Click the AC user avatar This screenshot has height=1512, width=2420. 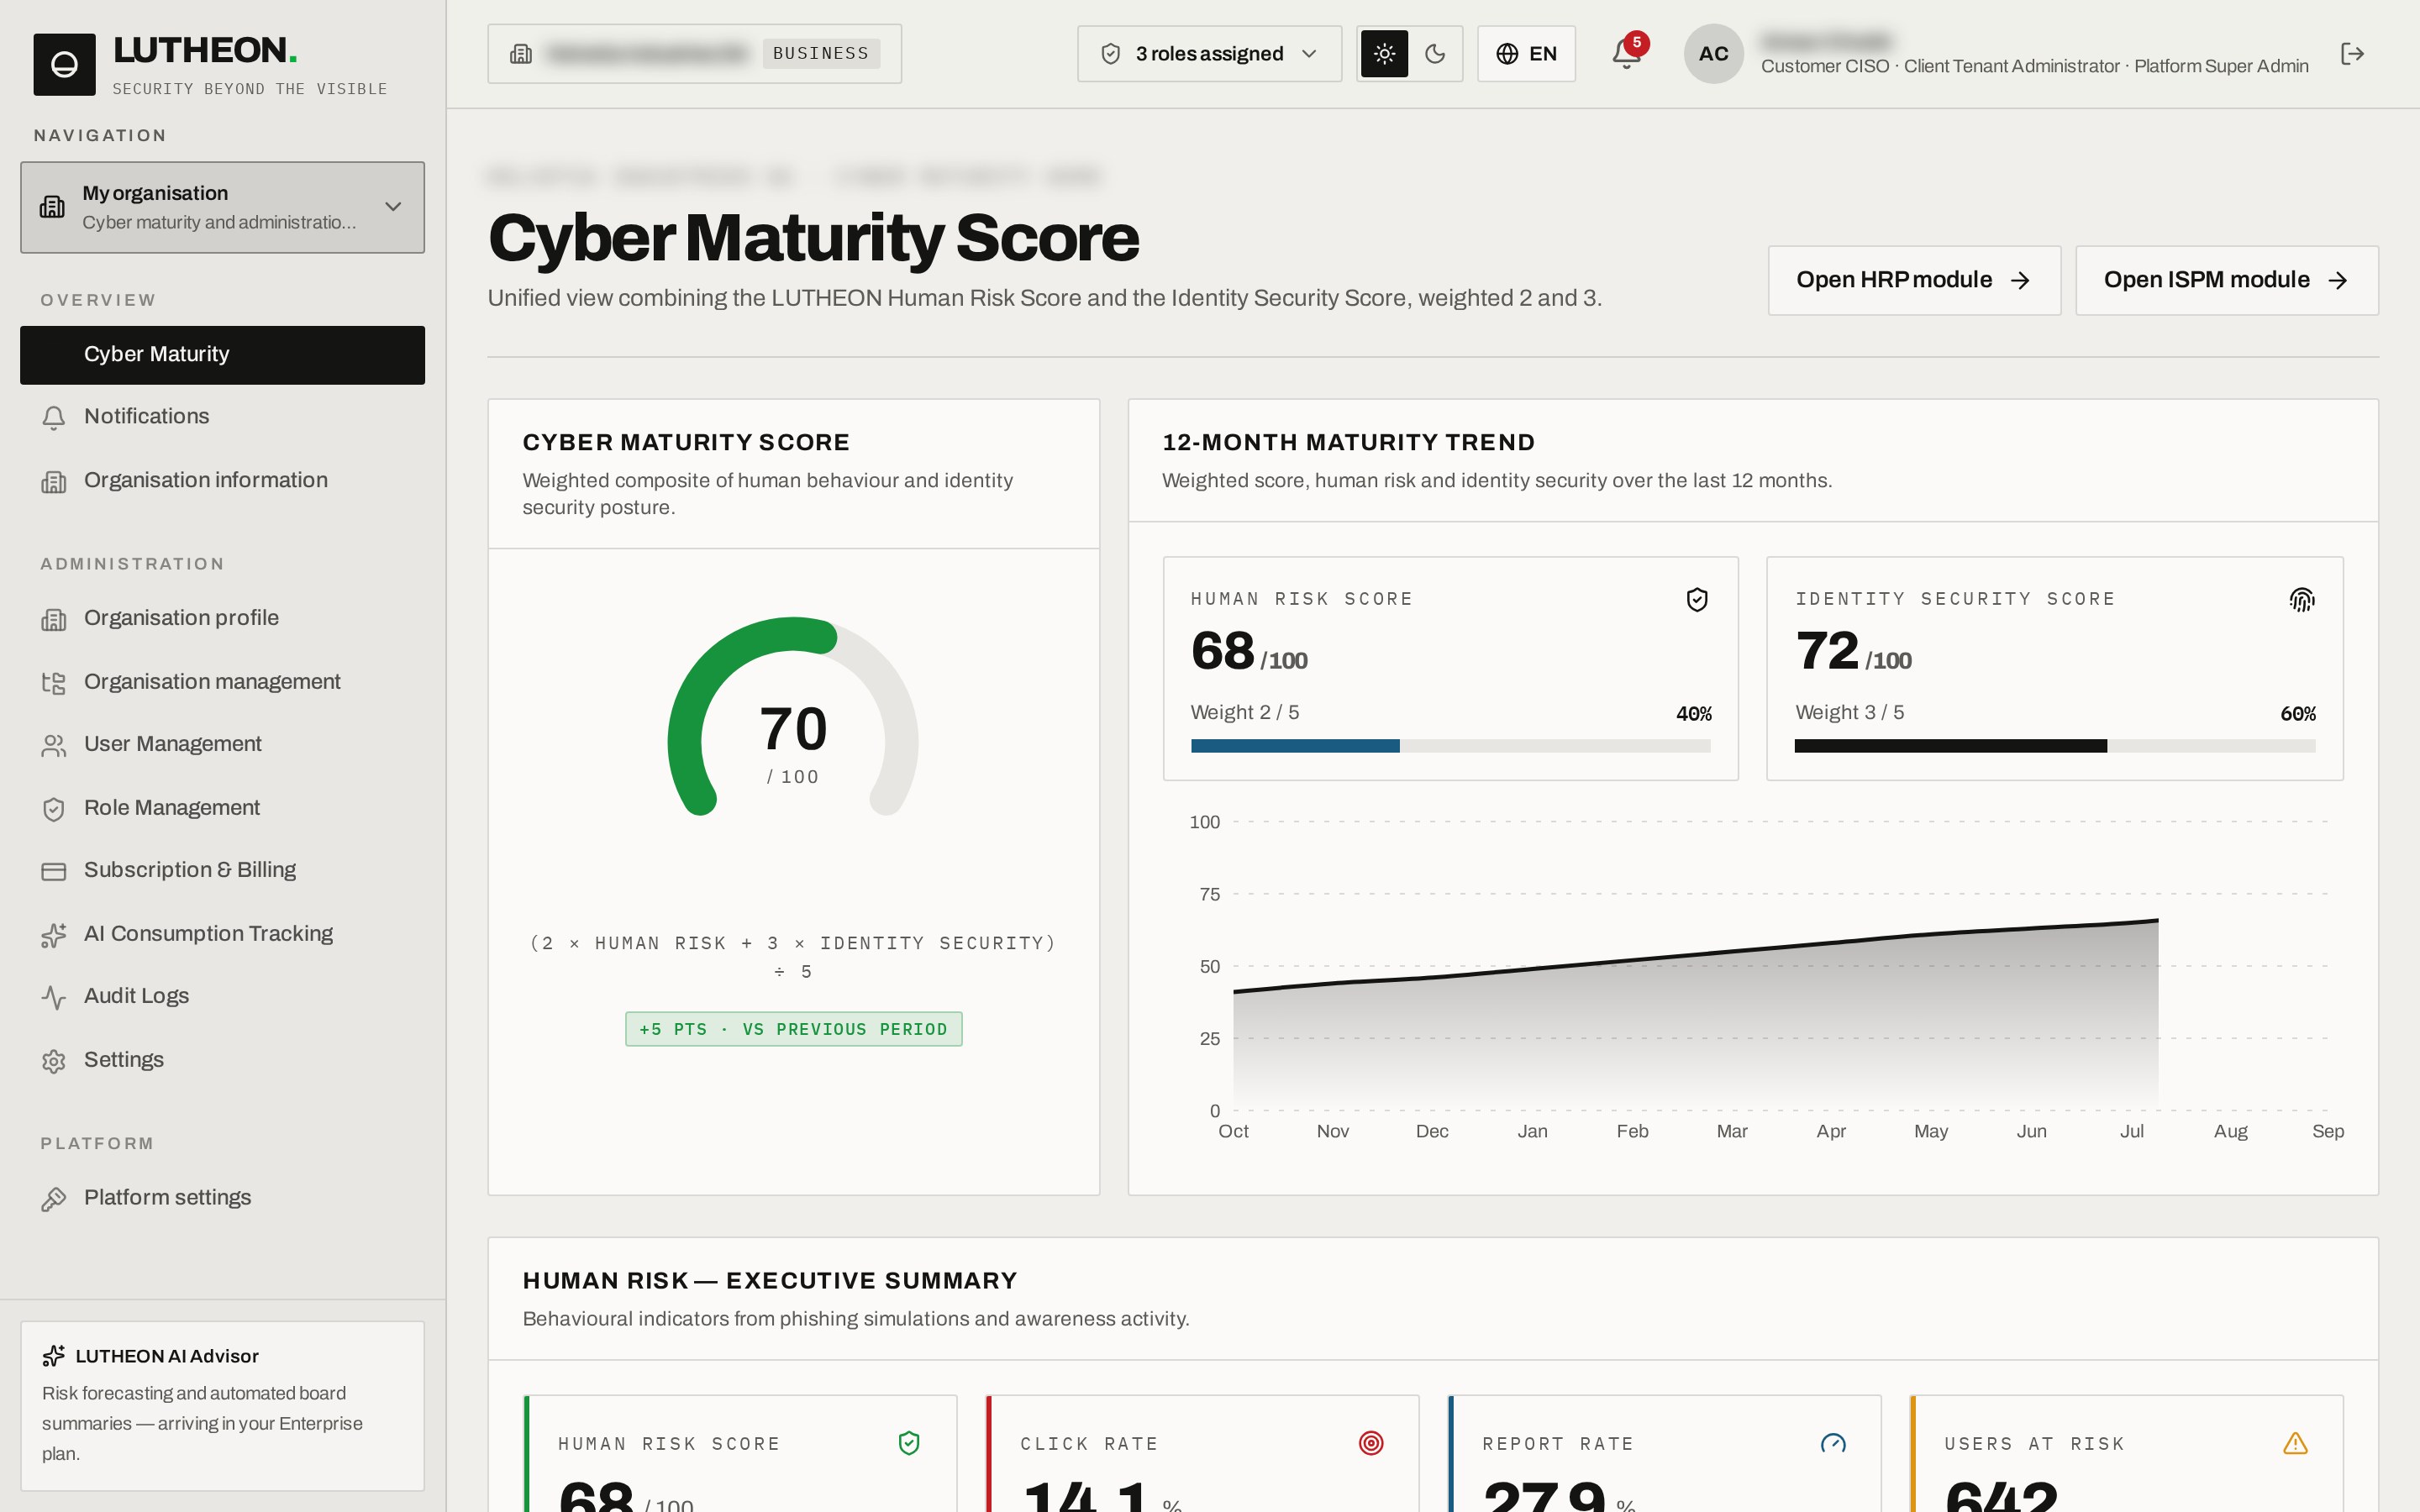pyautogui.click(x=1713, y=54)
